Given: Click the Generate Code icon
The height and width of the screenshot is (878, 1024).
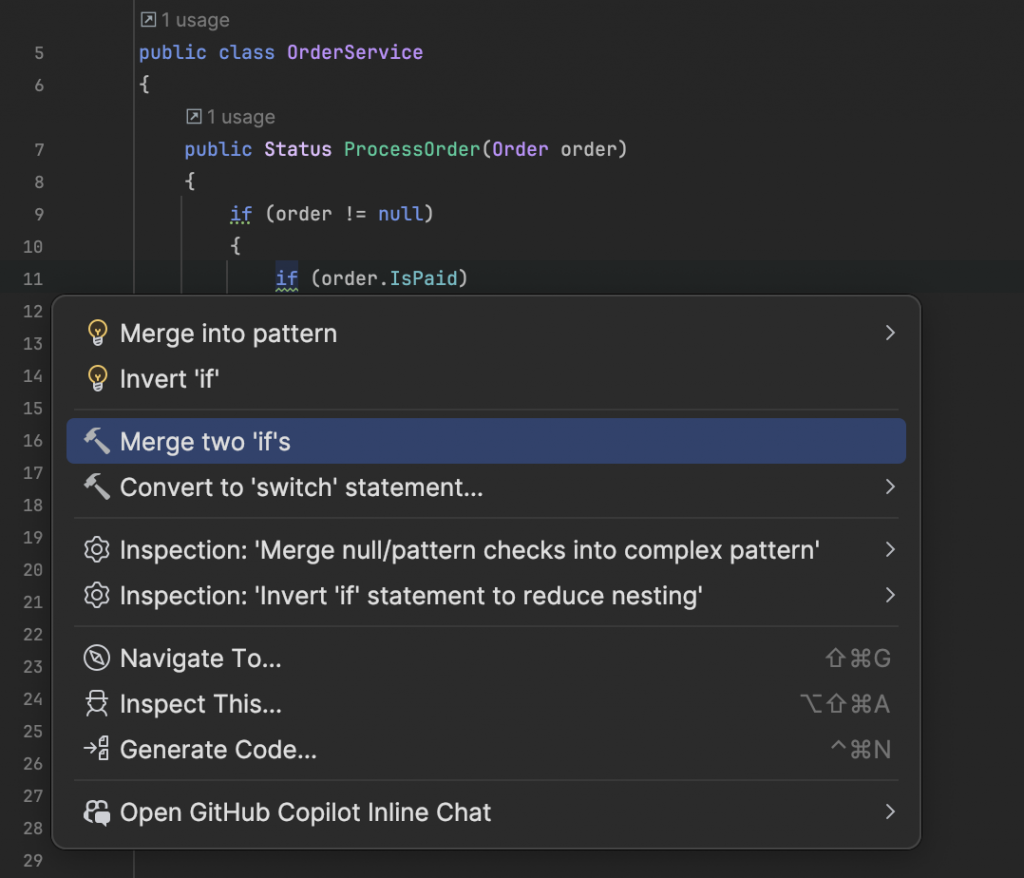Looking at the screenshot, I should (x=97, y=749).
